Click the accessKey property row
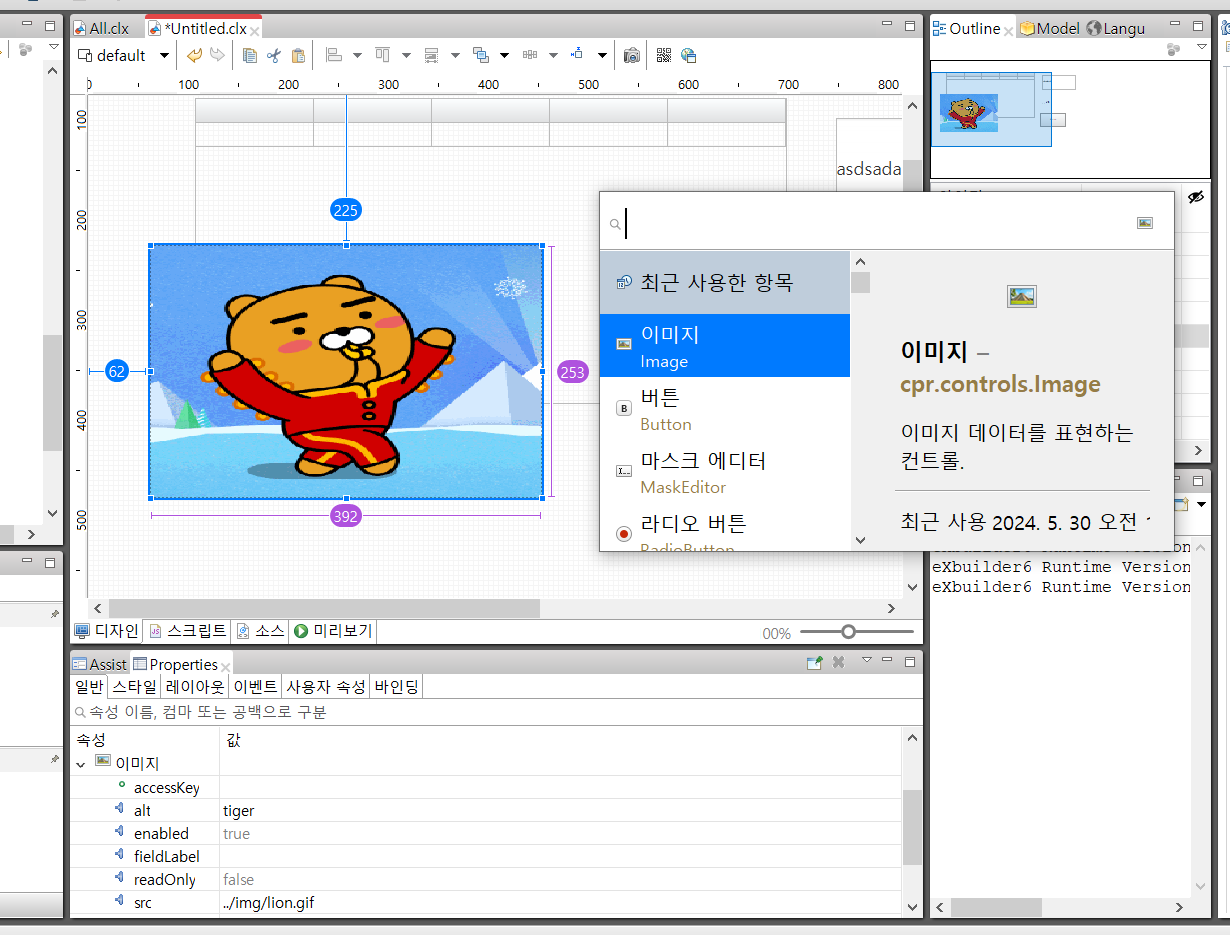1230x935 pixels. 485,788
